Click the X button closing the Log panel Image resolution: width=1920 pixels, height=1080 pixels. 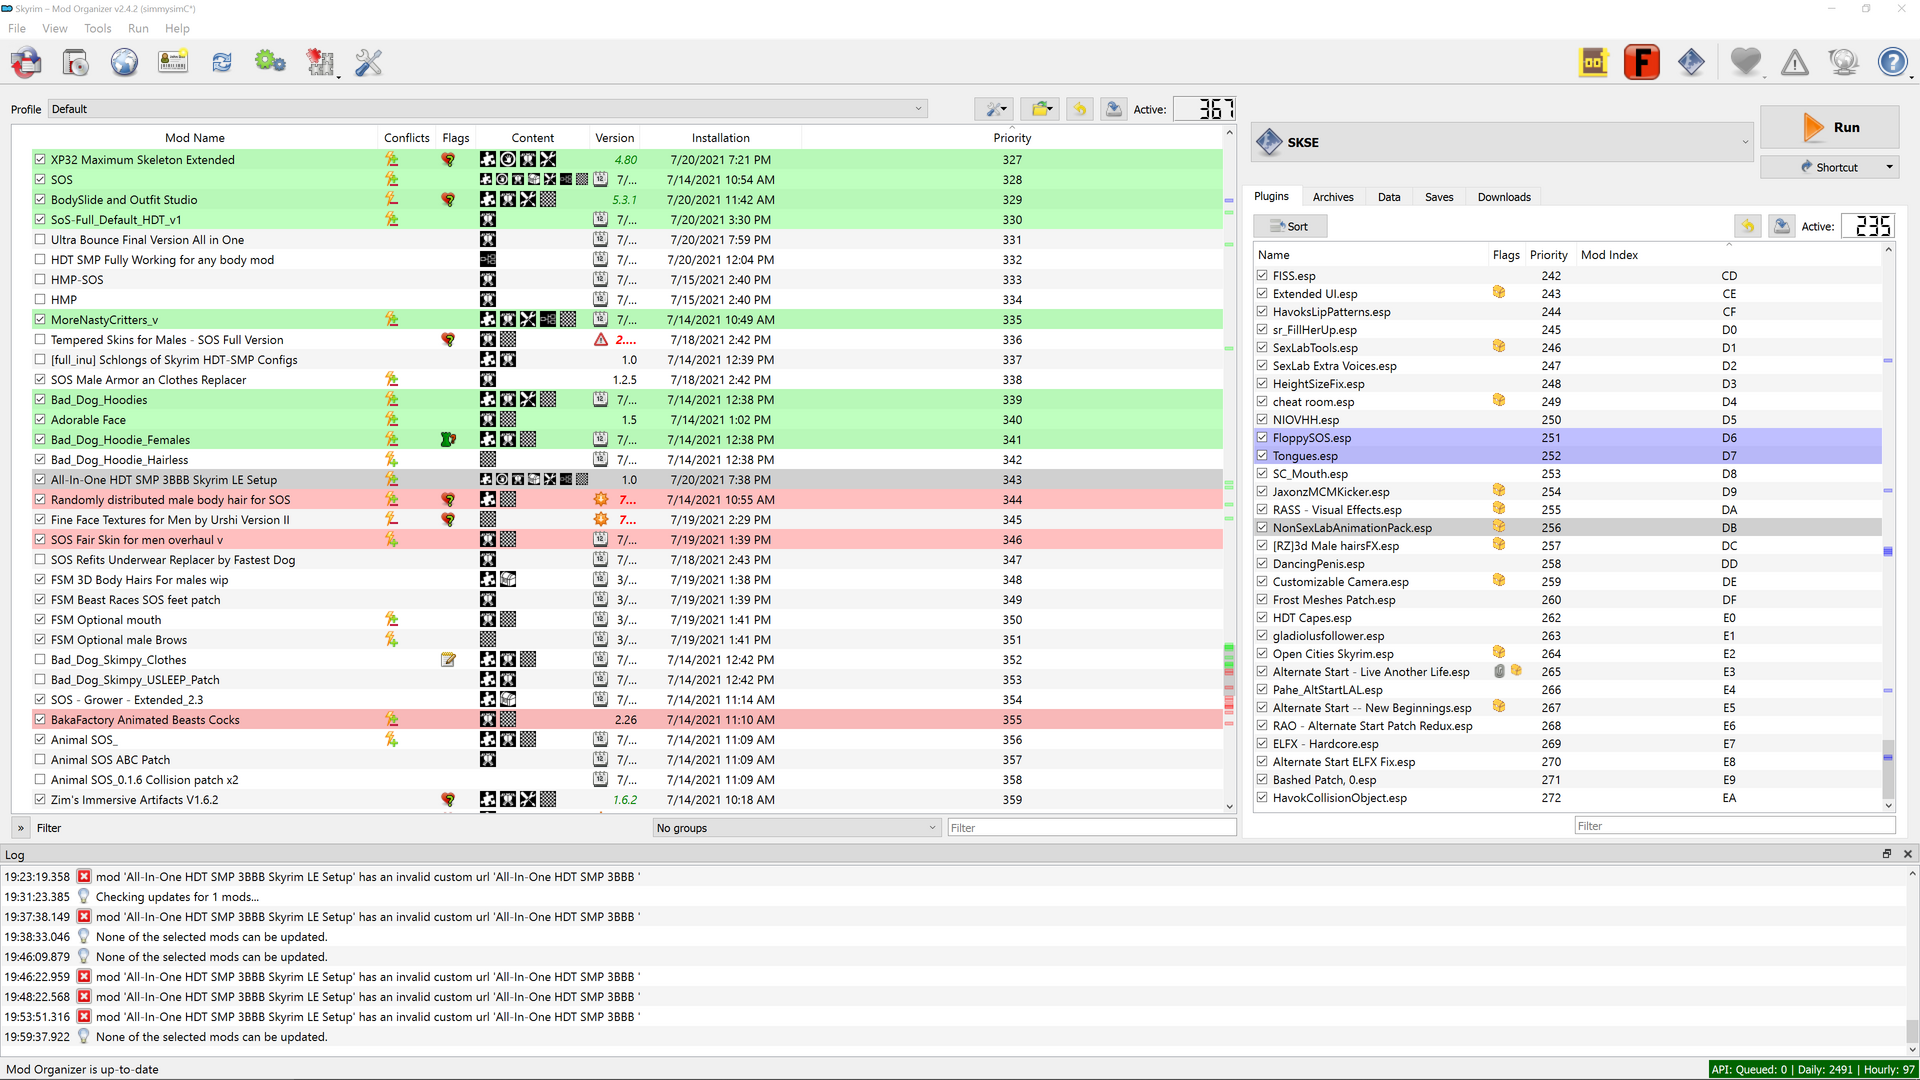[x=1907, y=854]
